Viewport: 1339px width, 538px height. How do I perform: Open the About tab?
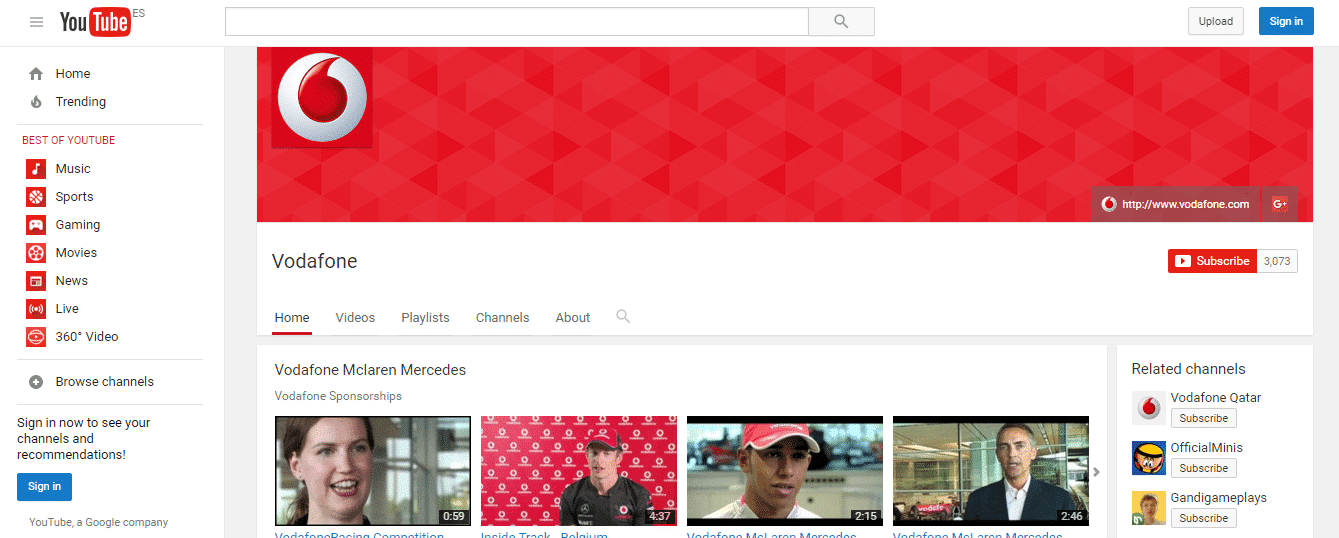pyautogui.click(x=573, y=318)
